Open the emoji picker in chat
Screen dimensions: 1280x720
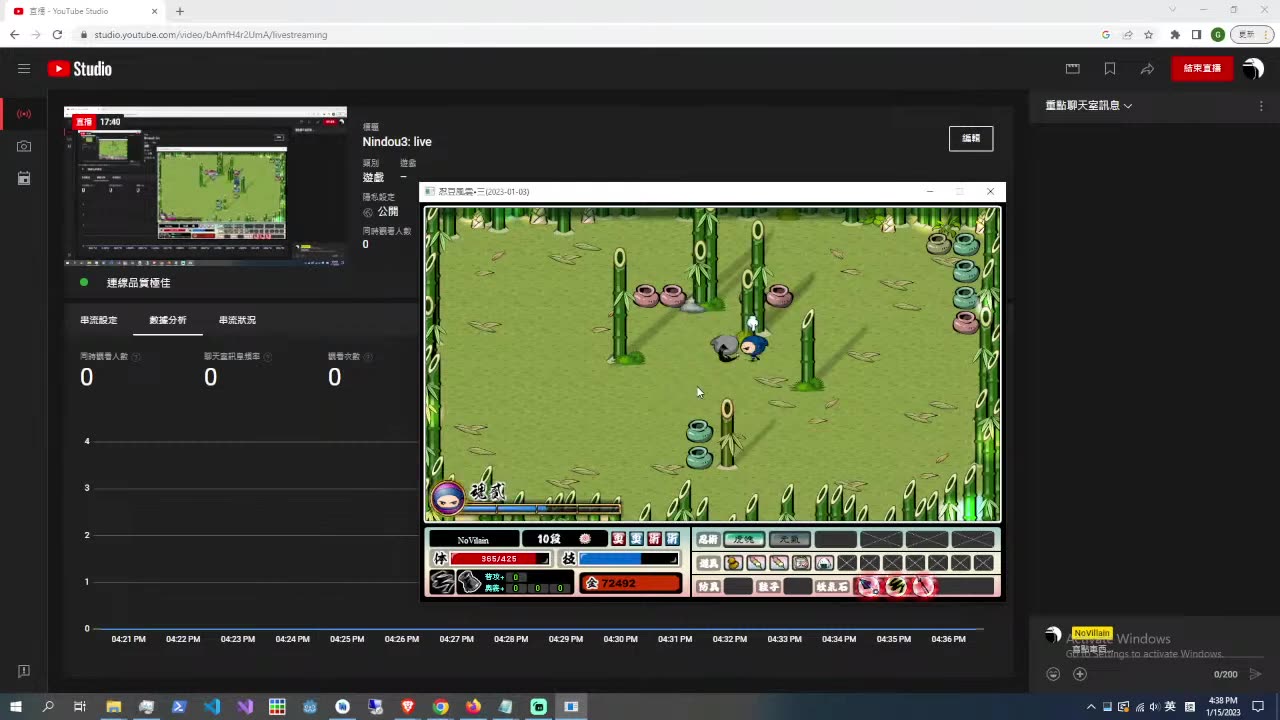pos(1053,674)
